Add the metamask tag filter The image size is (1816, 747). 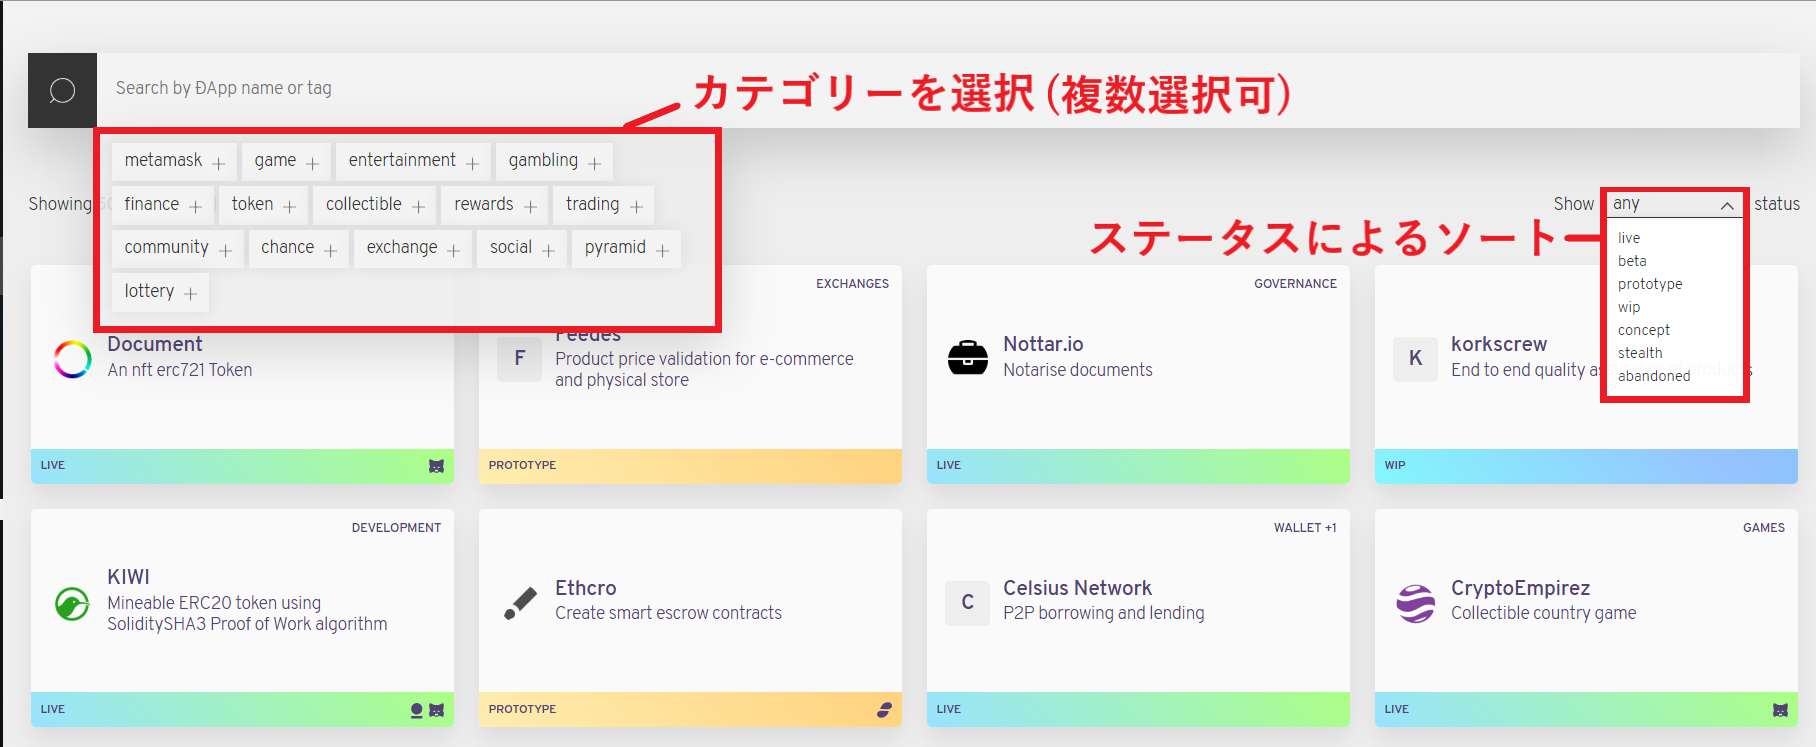(x=174, y=161)
